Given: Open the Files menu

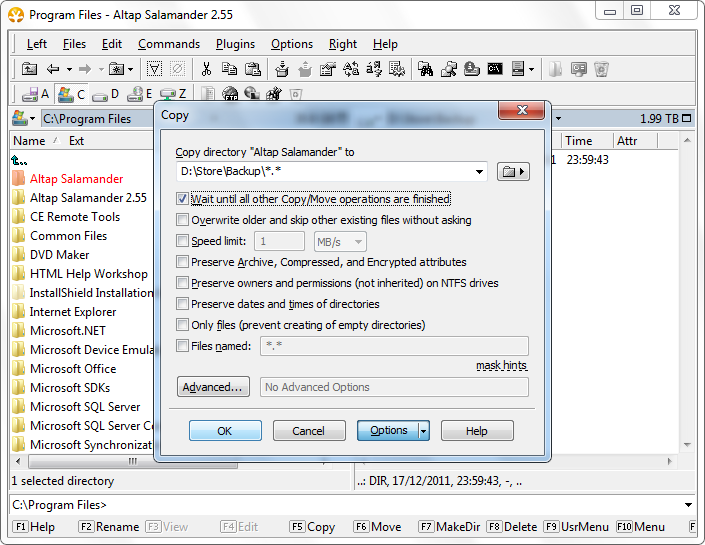Looking at the screenshot, I should (74, 44).
